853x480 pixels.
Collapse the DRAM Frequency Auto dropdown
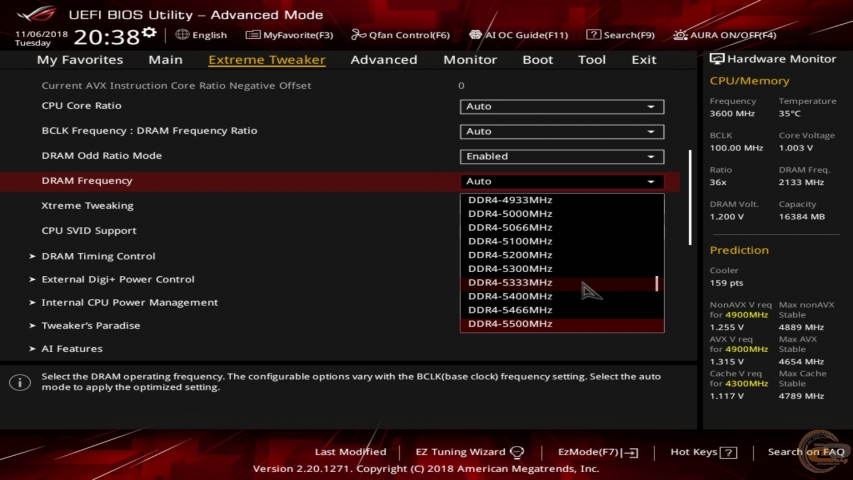561,182
